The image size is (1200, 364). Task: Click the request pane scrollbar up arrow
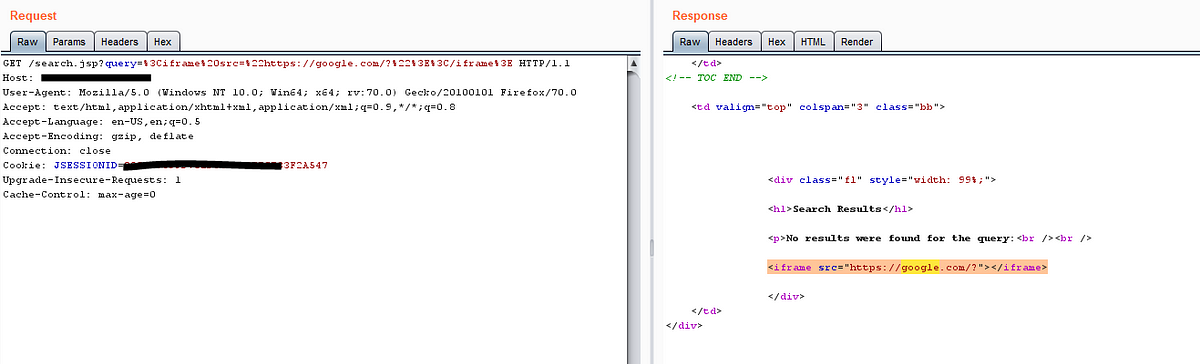click(x=634, y=64)
